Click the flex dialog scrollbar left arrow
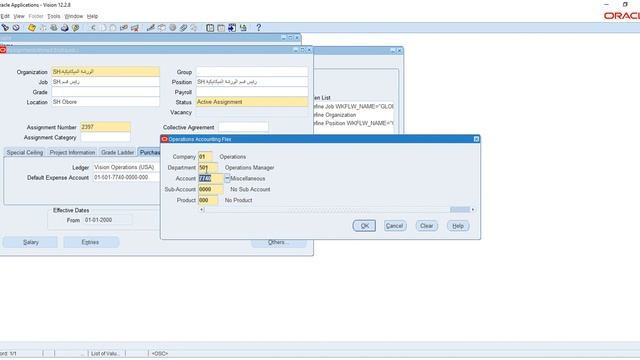 click(x=202, y=209)
